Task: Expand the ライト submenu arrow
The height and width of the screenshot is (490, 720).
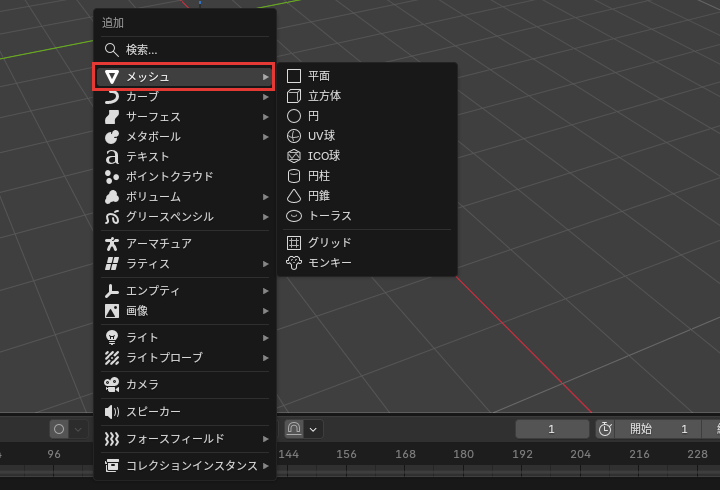Action: click(x=265, y=338)
